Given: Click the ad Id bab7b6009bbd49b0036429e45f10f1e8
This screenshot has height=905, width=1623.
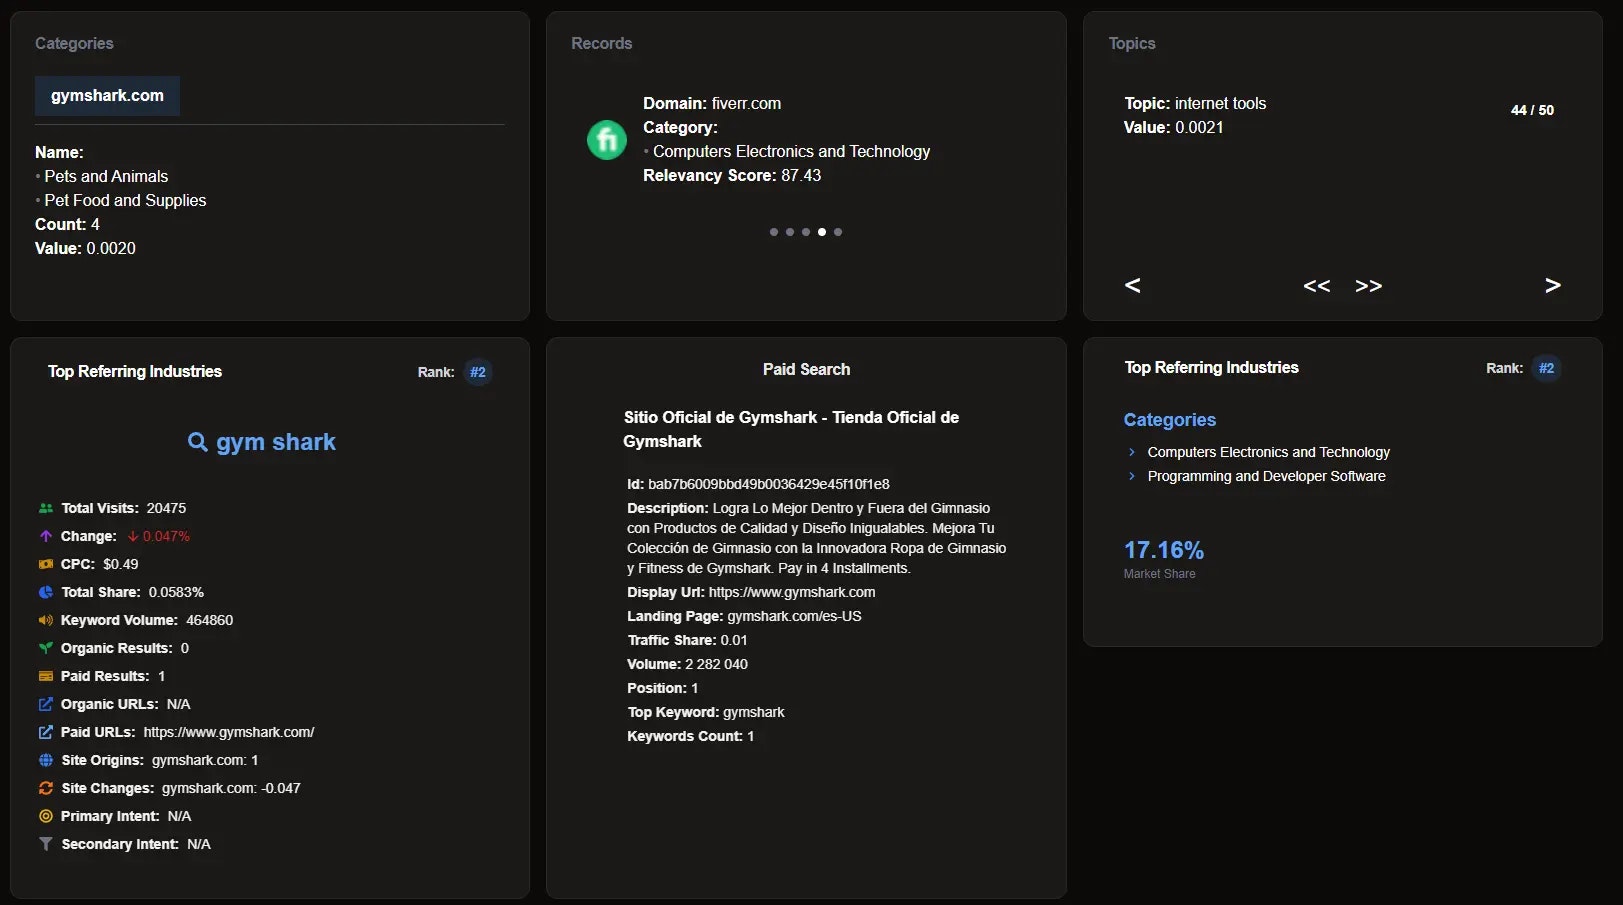Looking at the screenshot, I should click(769, 484).
